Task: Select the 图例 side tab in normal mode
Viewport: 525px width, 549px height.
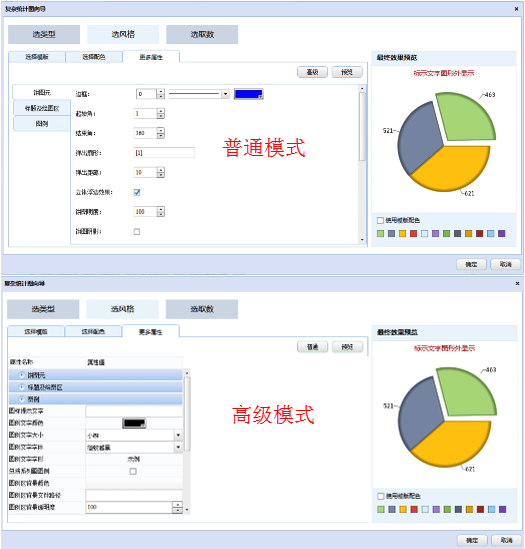Action: 42,124
